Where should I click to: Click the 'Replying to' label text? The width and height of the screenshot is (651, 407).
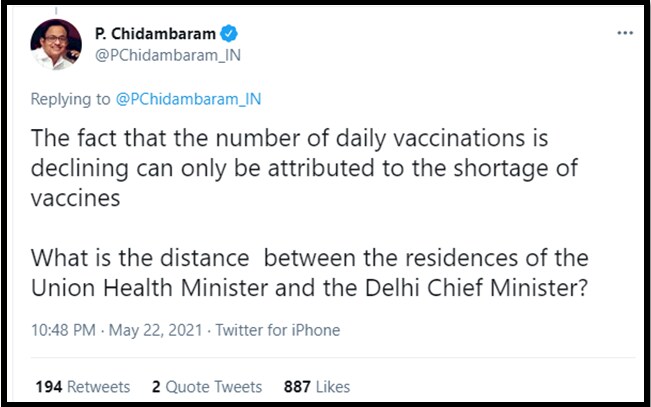click(x=70, y=98)
